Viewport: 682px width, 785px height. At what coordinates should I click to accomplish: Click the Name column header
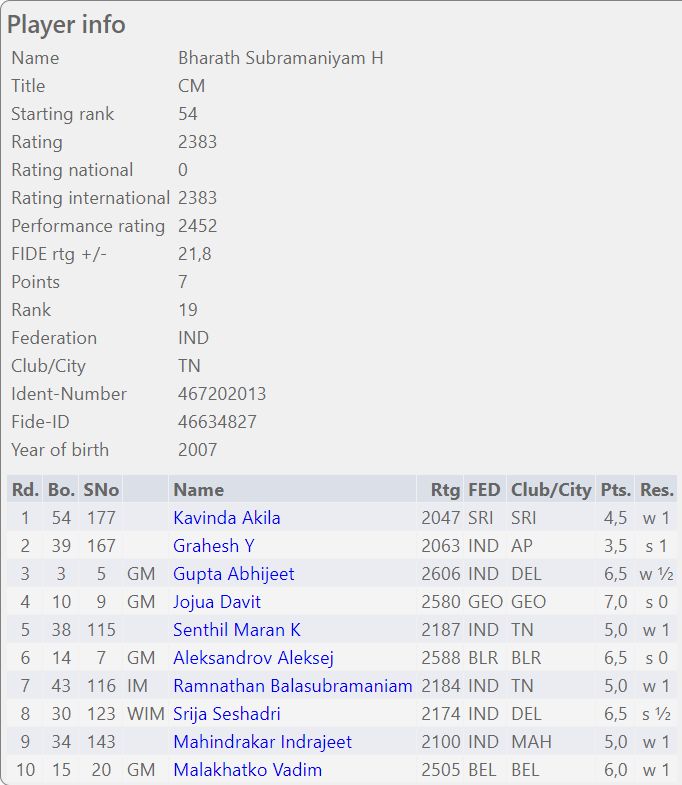198,490
